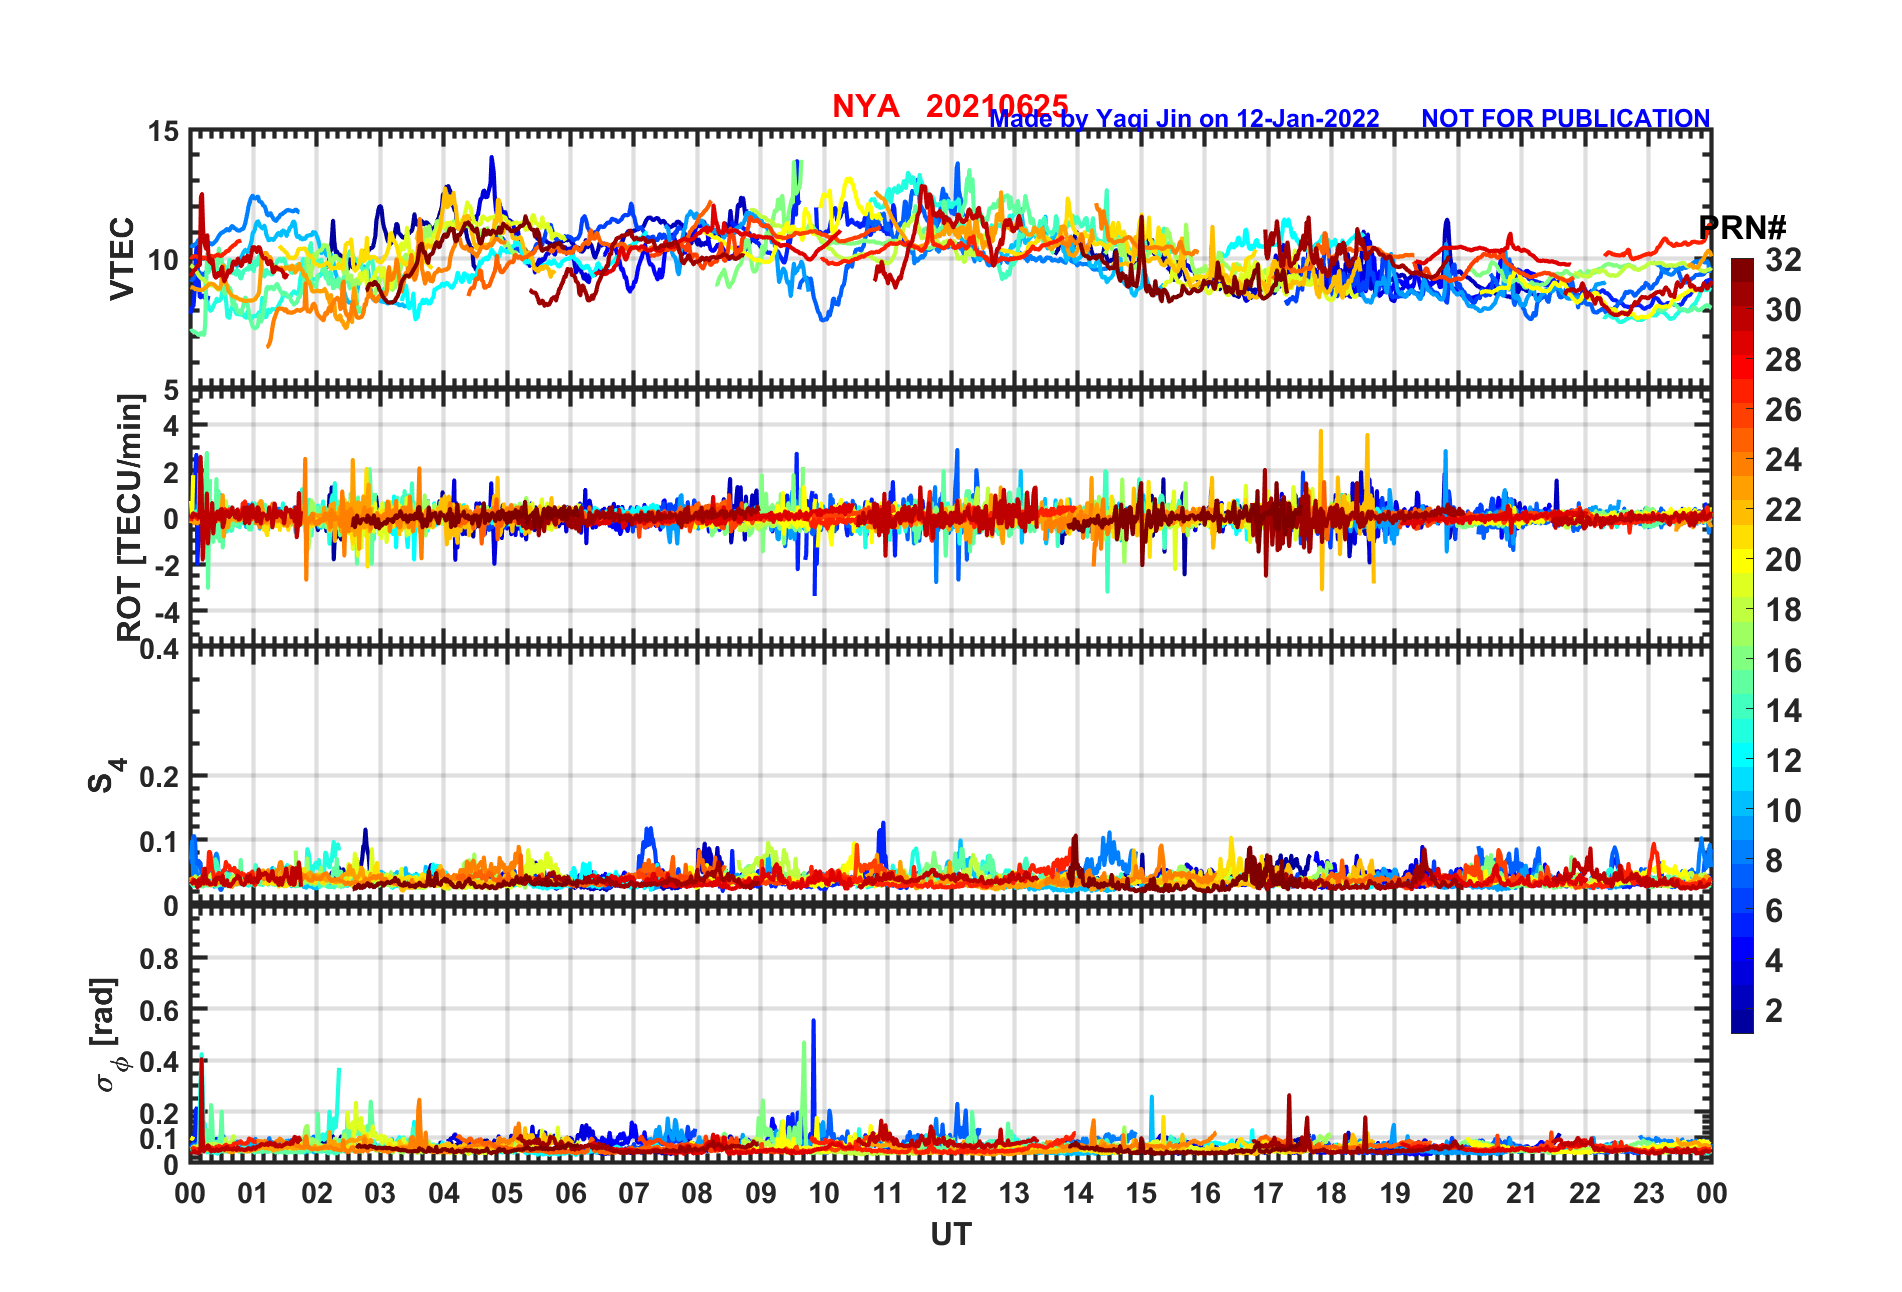This screenshot has width=1902, height=1292.
Task: Click the red title NYA 20210625
Action: 950,106
